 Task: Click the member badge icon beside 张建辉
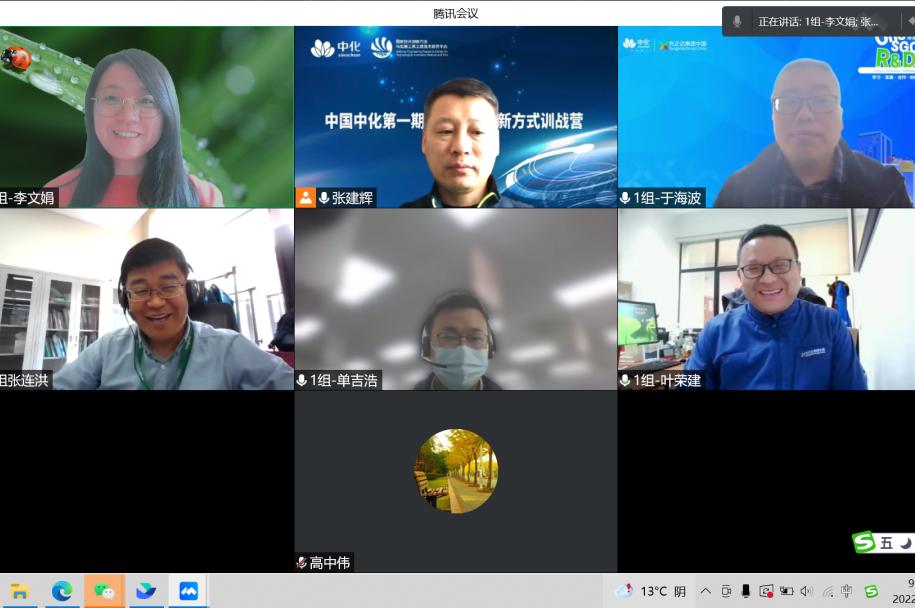(306, 195)
